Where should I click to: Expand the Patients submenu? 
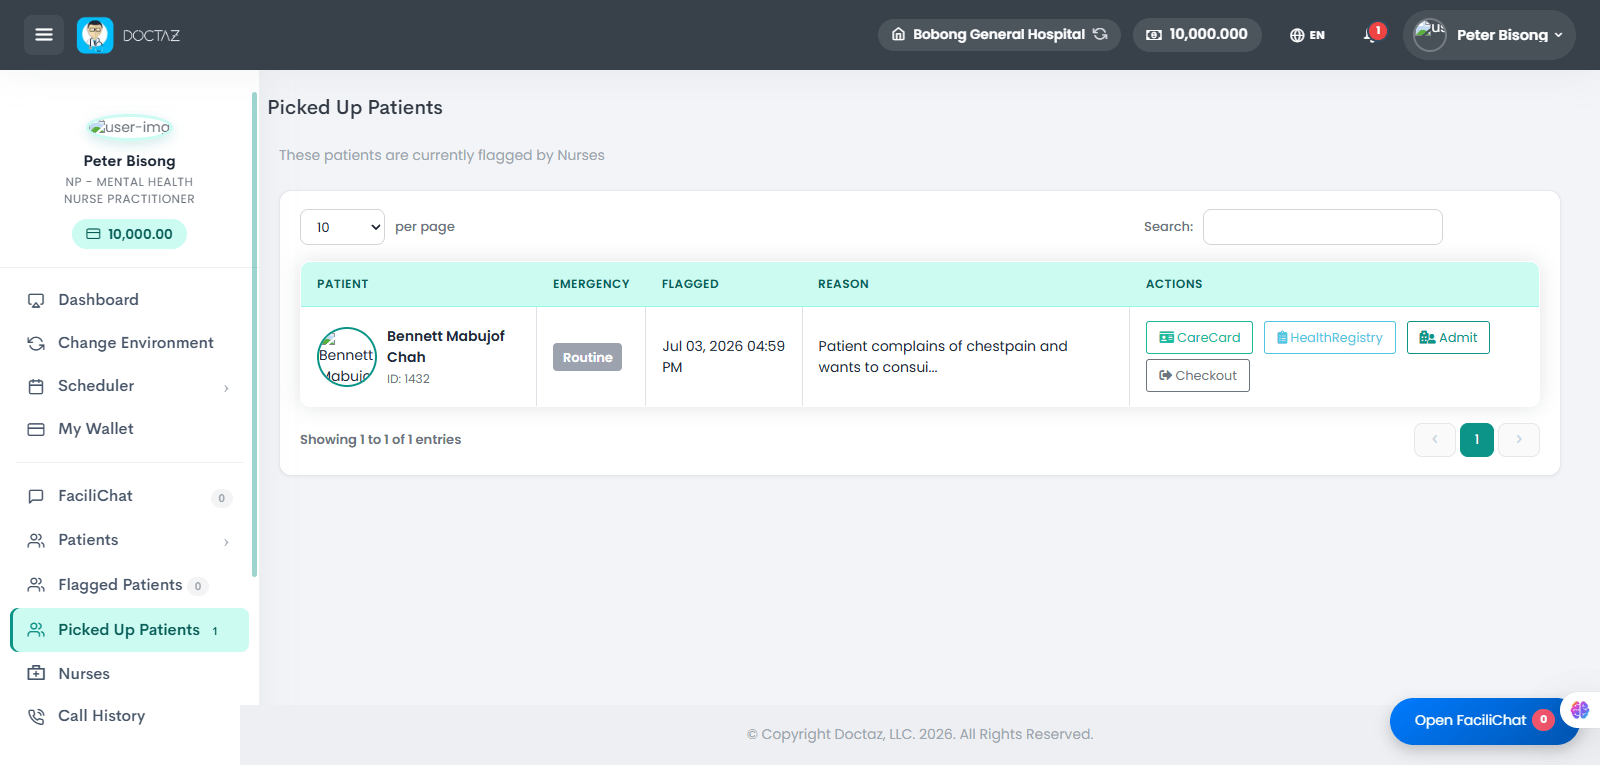coord(129,540)
